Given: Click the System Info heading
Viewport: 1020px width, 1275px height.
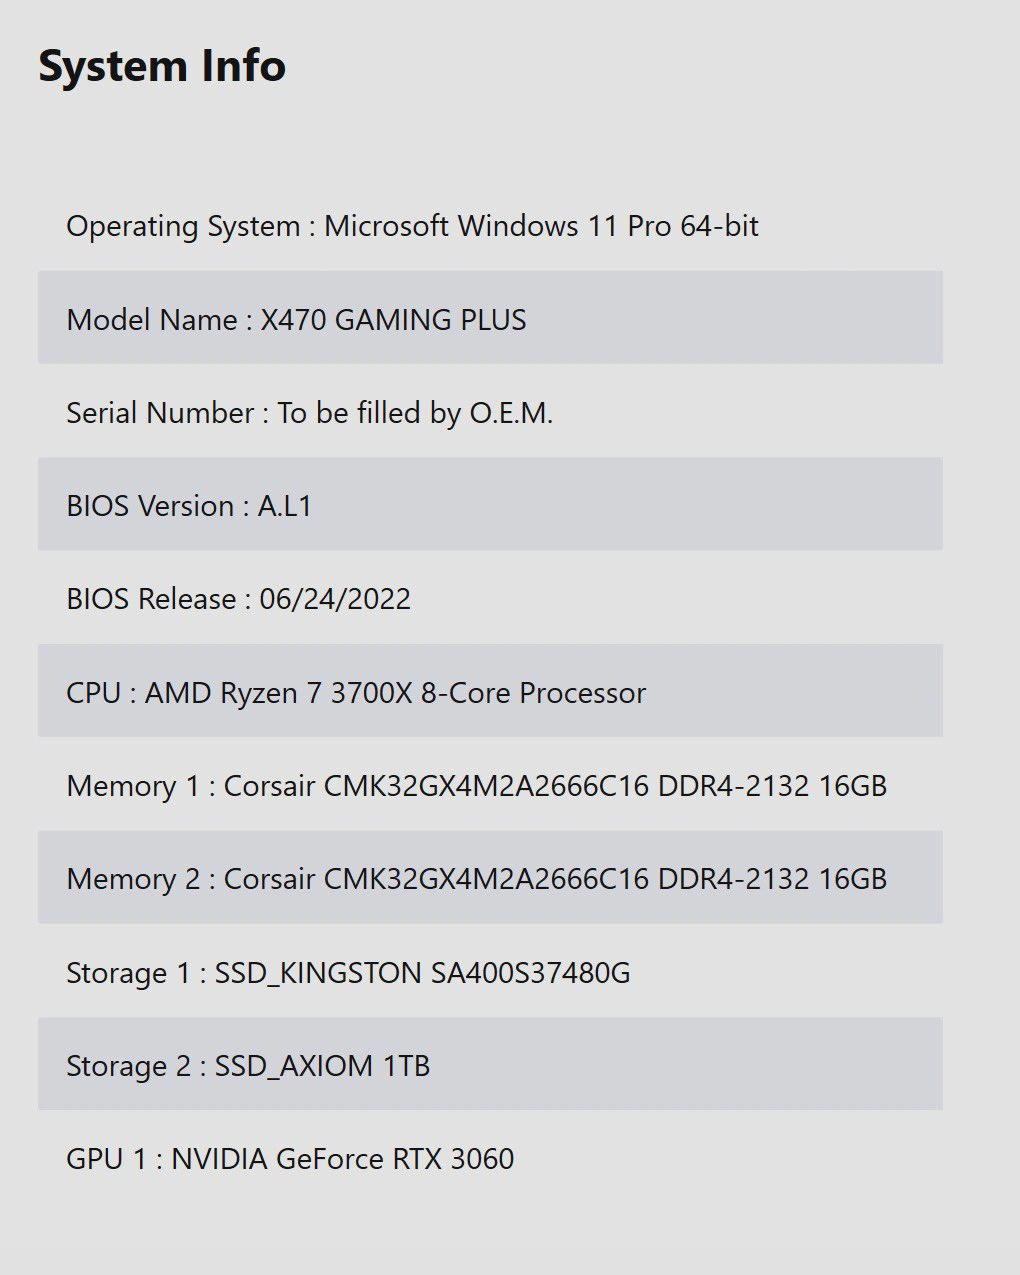Looking at the screenshot, I should tap(162, 67).
